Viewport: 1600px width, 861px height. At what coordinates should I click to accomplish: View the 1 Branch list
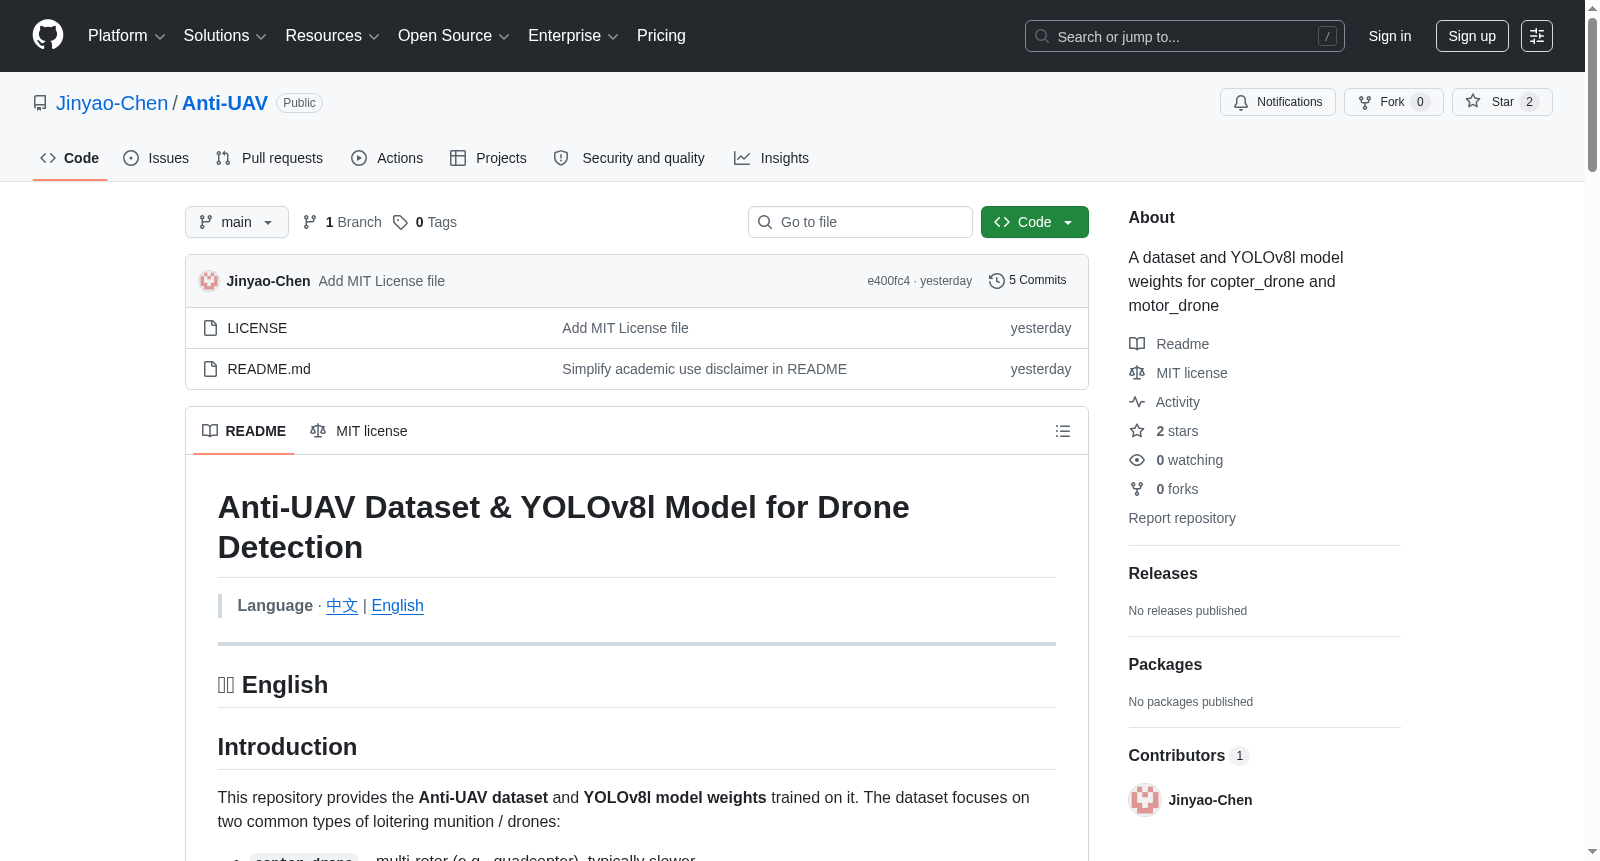tap(342, 222)
